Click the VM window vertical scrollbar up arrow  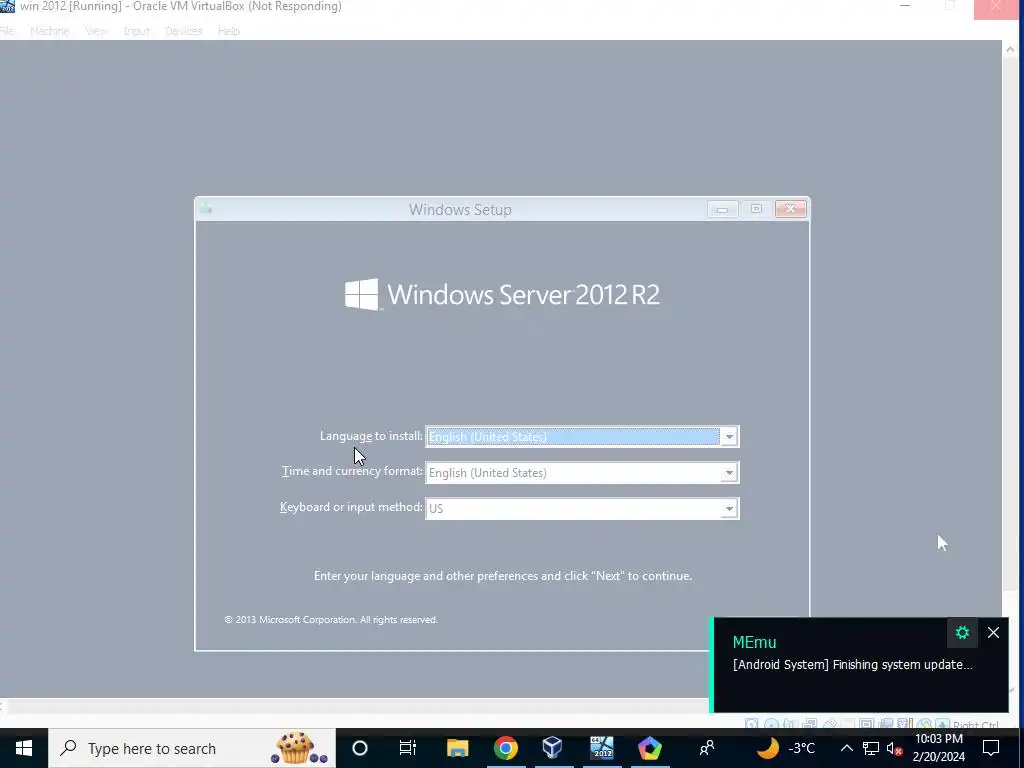(x=1012, y=49)
